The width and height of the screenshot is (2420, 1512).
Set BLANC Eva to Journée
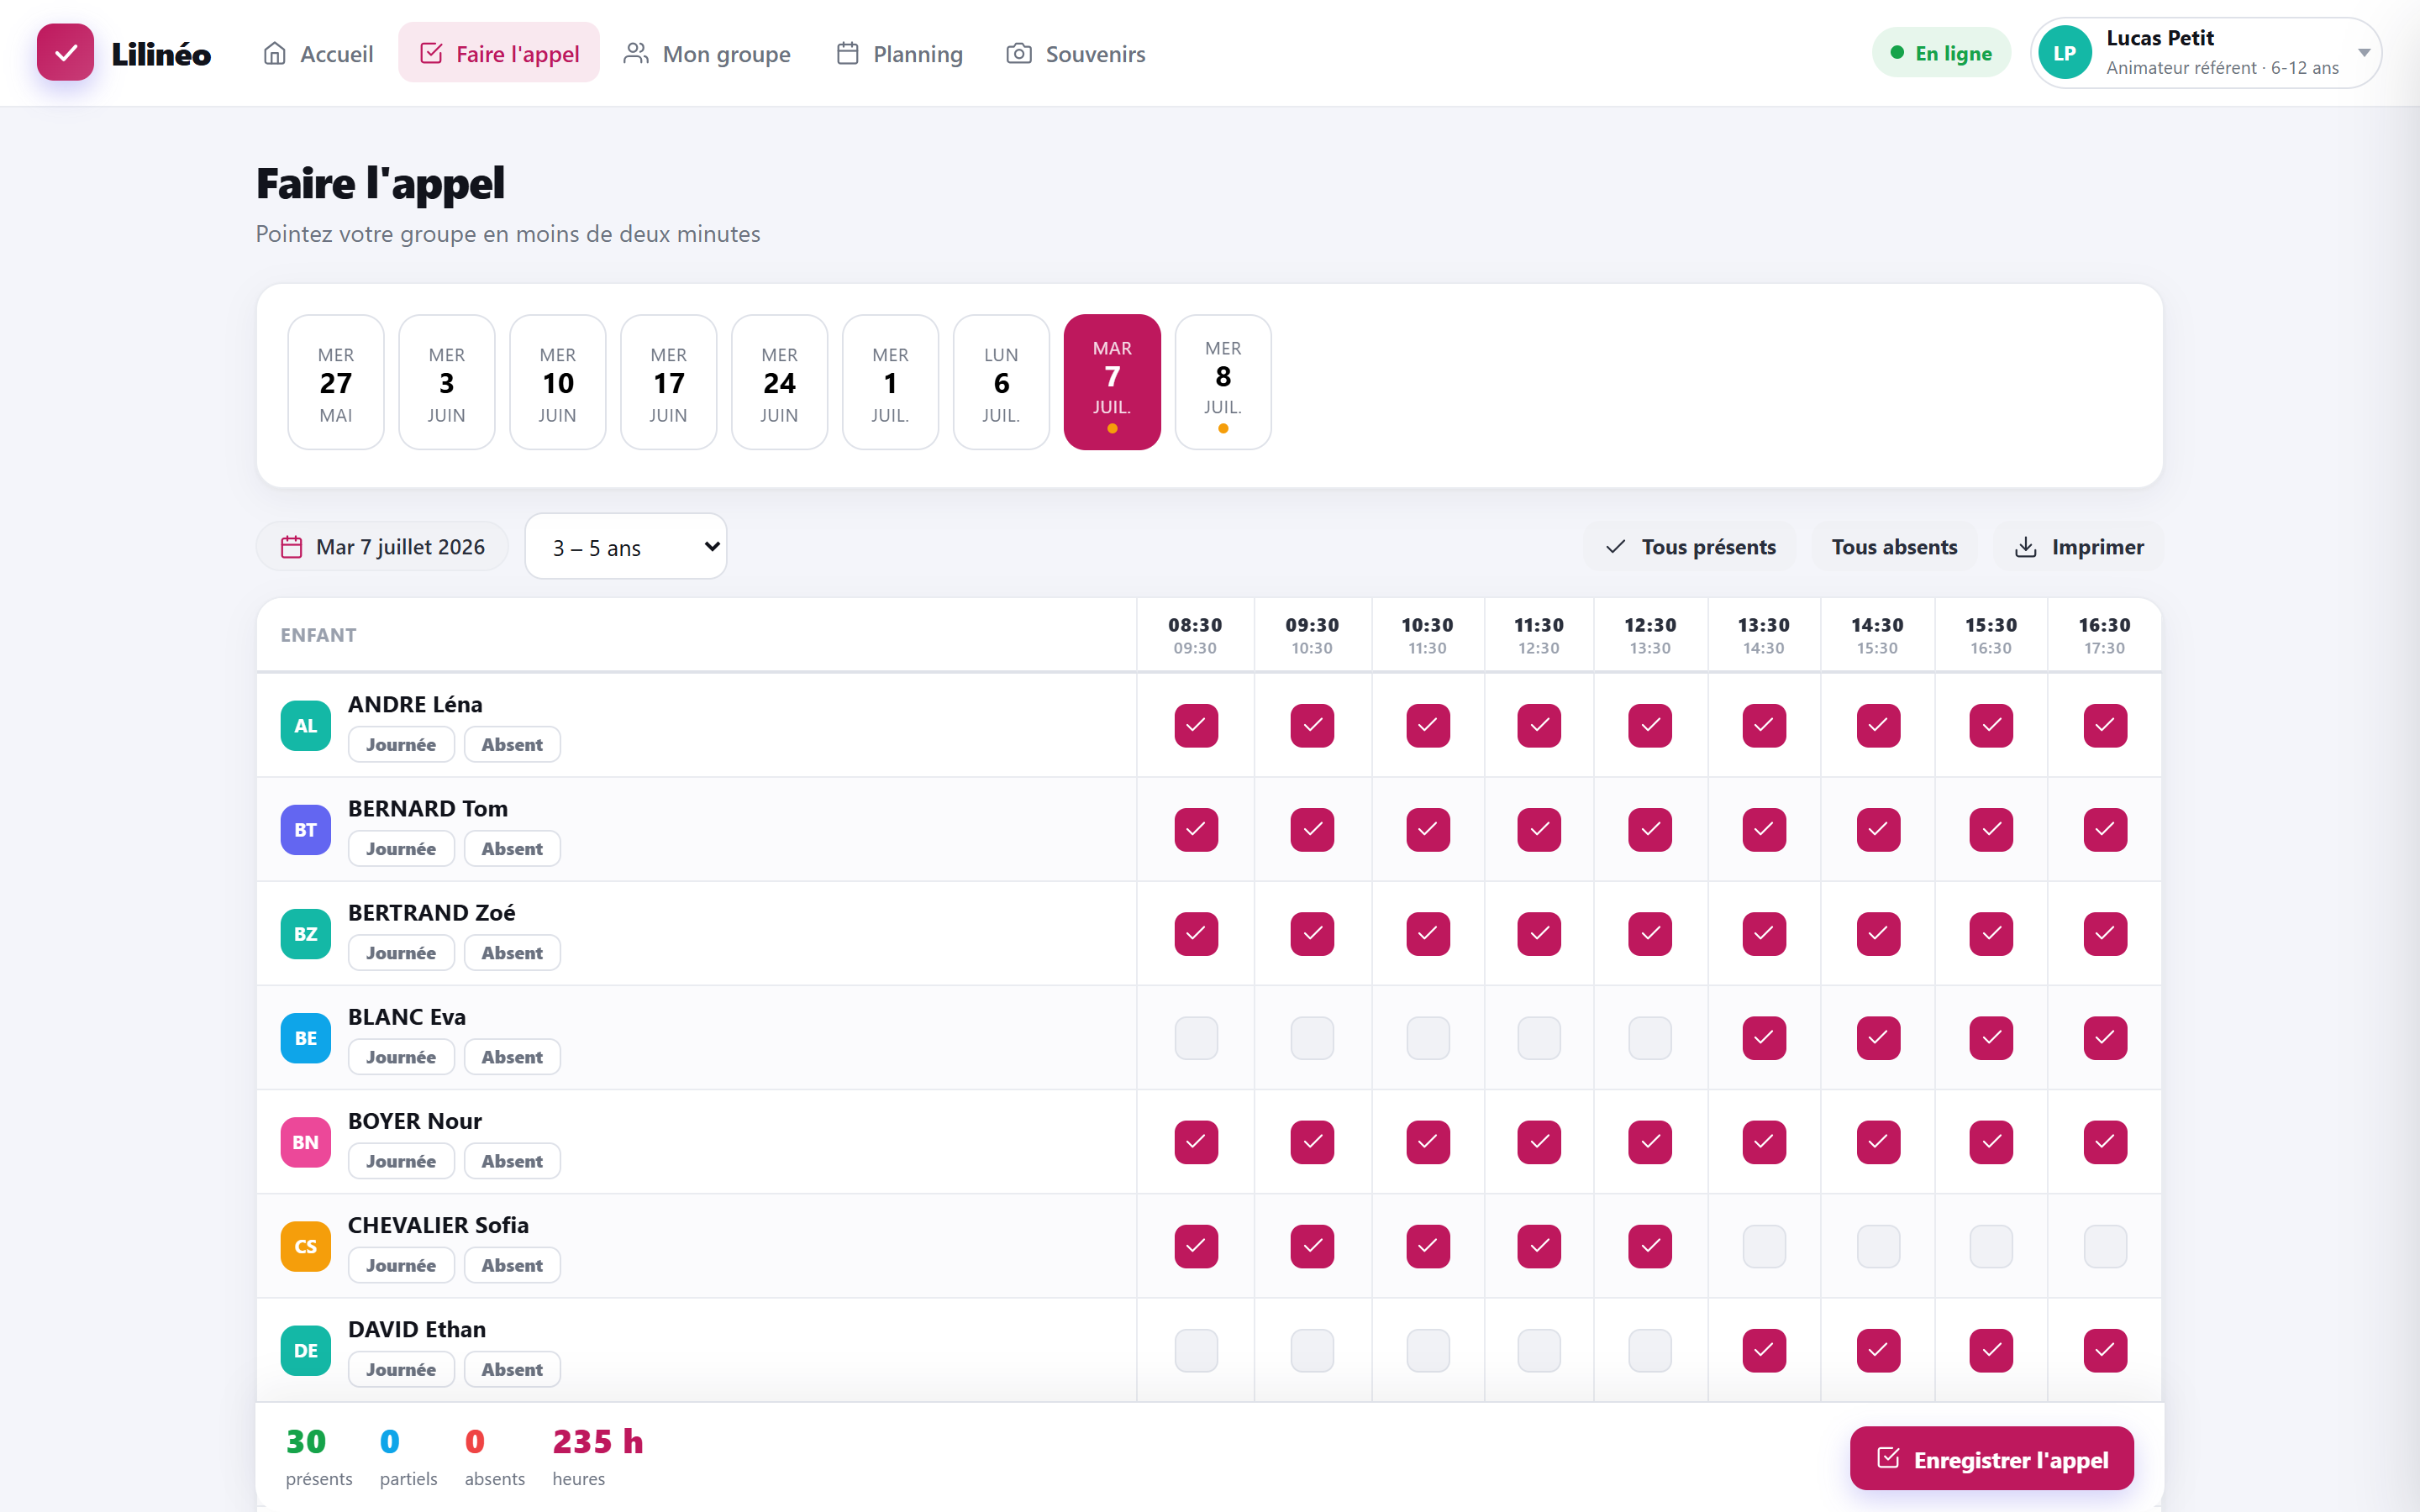(401, 1057)
